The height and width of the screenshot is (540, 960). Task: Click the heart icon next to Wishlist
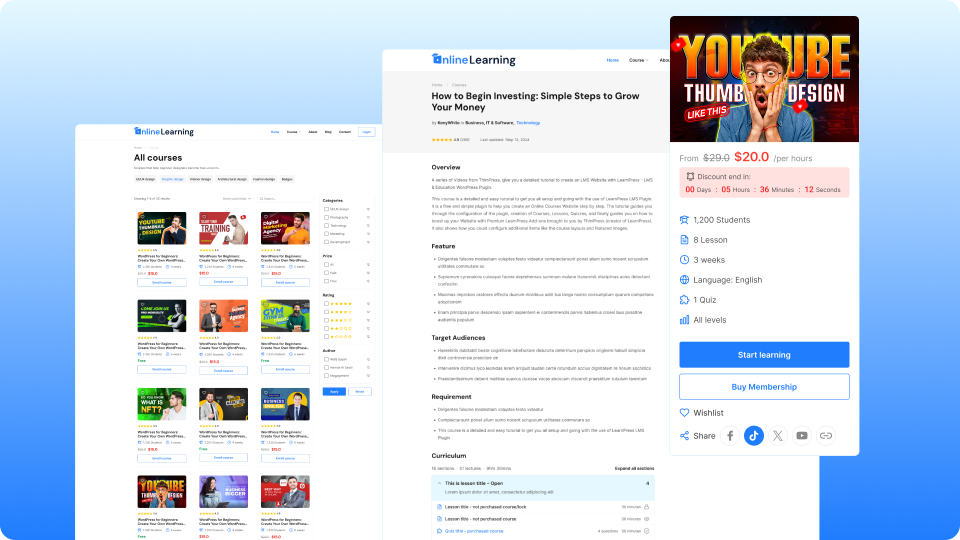[685, 412]
